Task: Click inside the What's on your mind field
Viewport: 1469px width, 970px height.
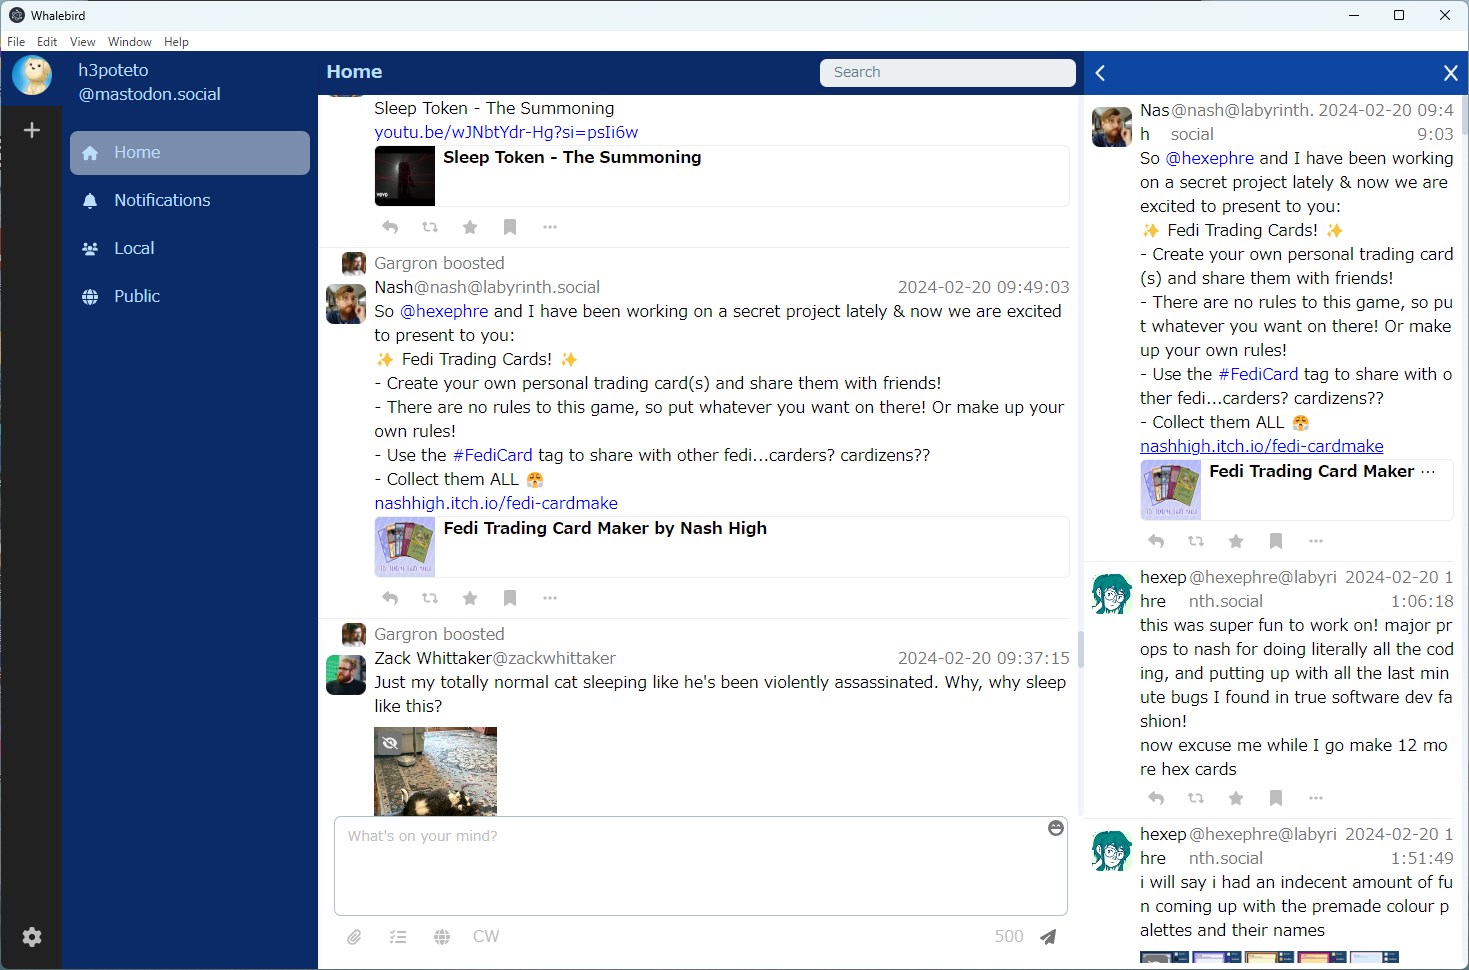Action: (x=700, y=865)
